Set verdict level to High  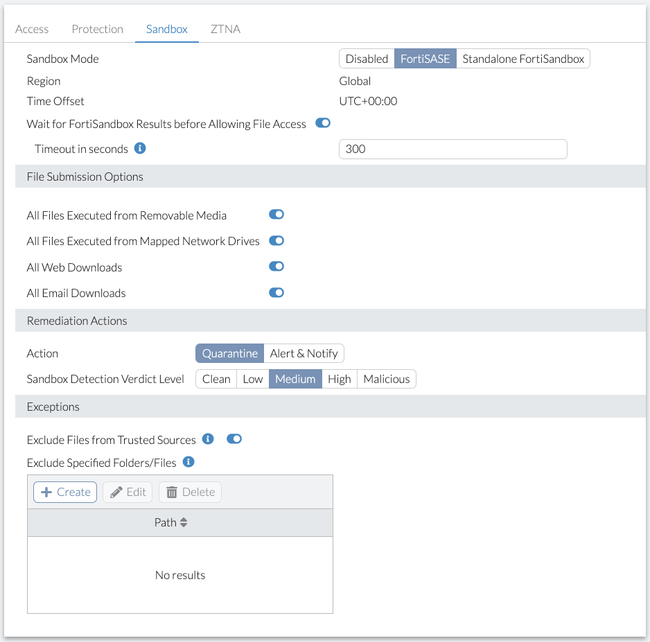339,379
